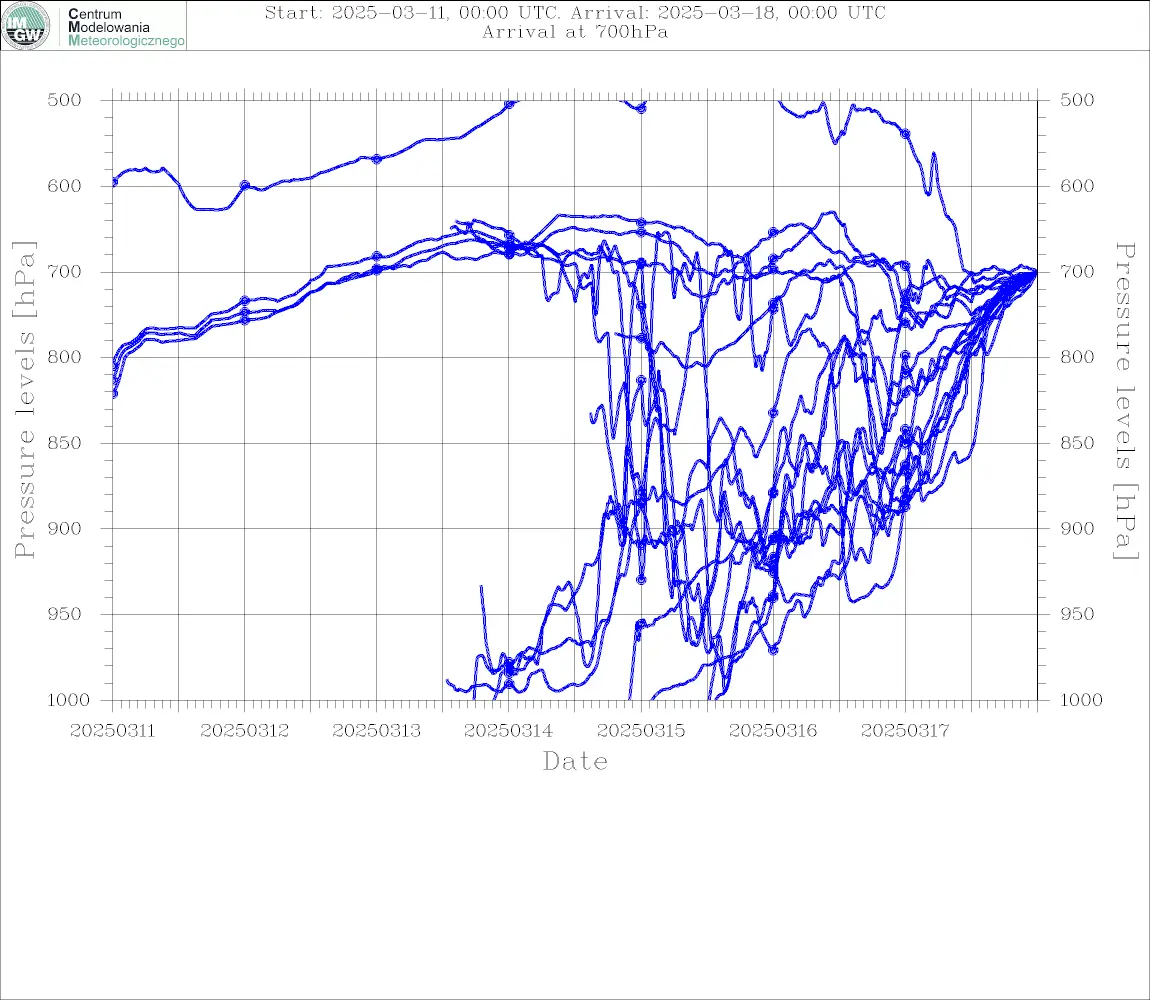1150x1000 pixels.
Task: Click right axis label 700
Action: pos(1077,271)
